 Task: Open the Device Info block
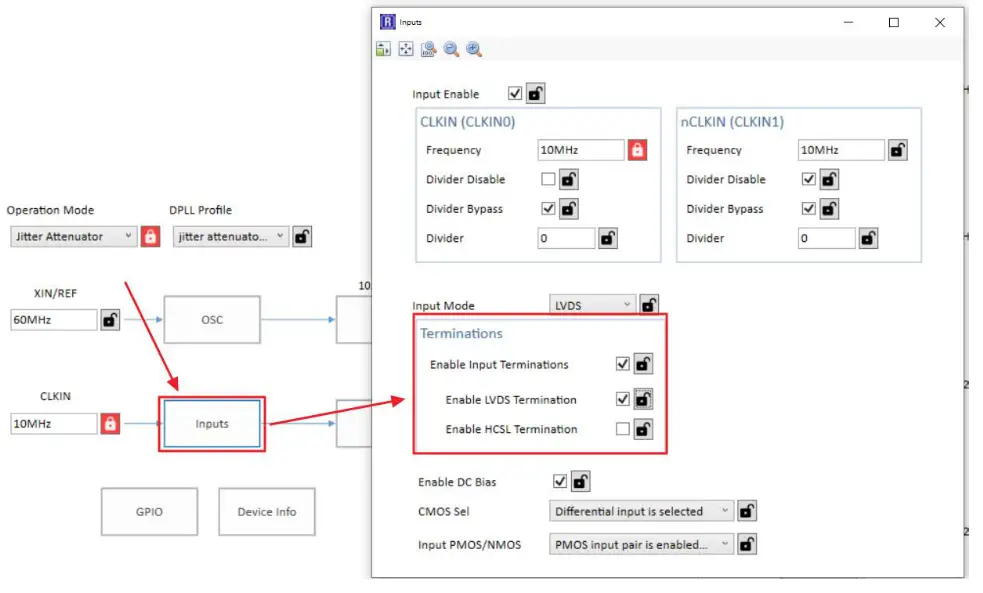[266, 512]
